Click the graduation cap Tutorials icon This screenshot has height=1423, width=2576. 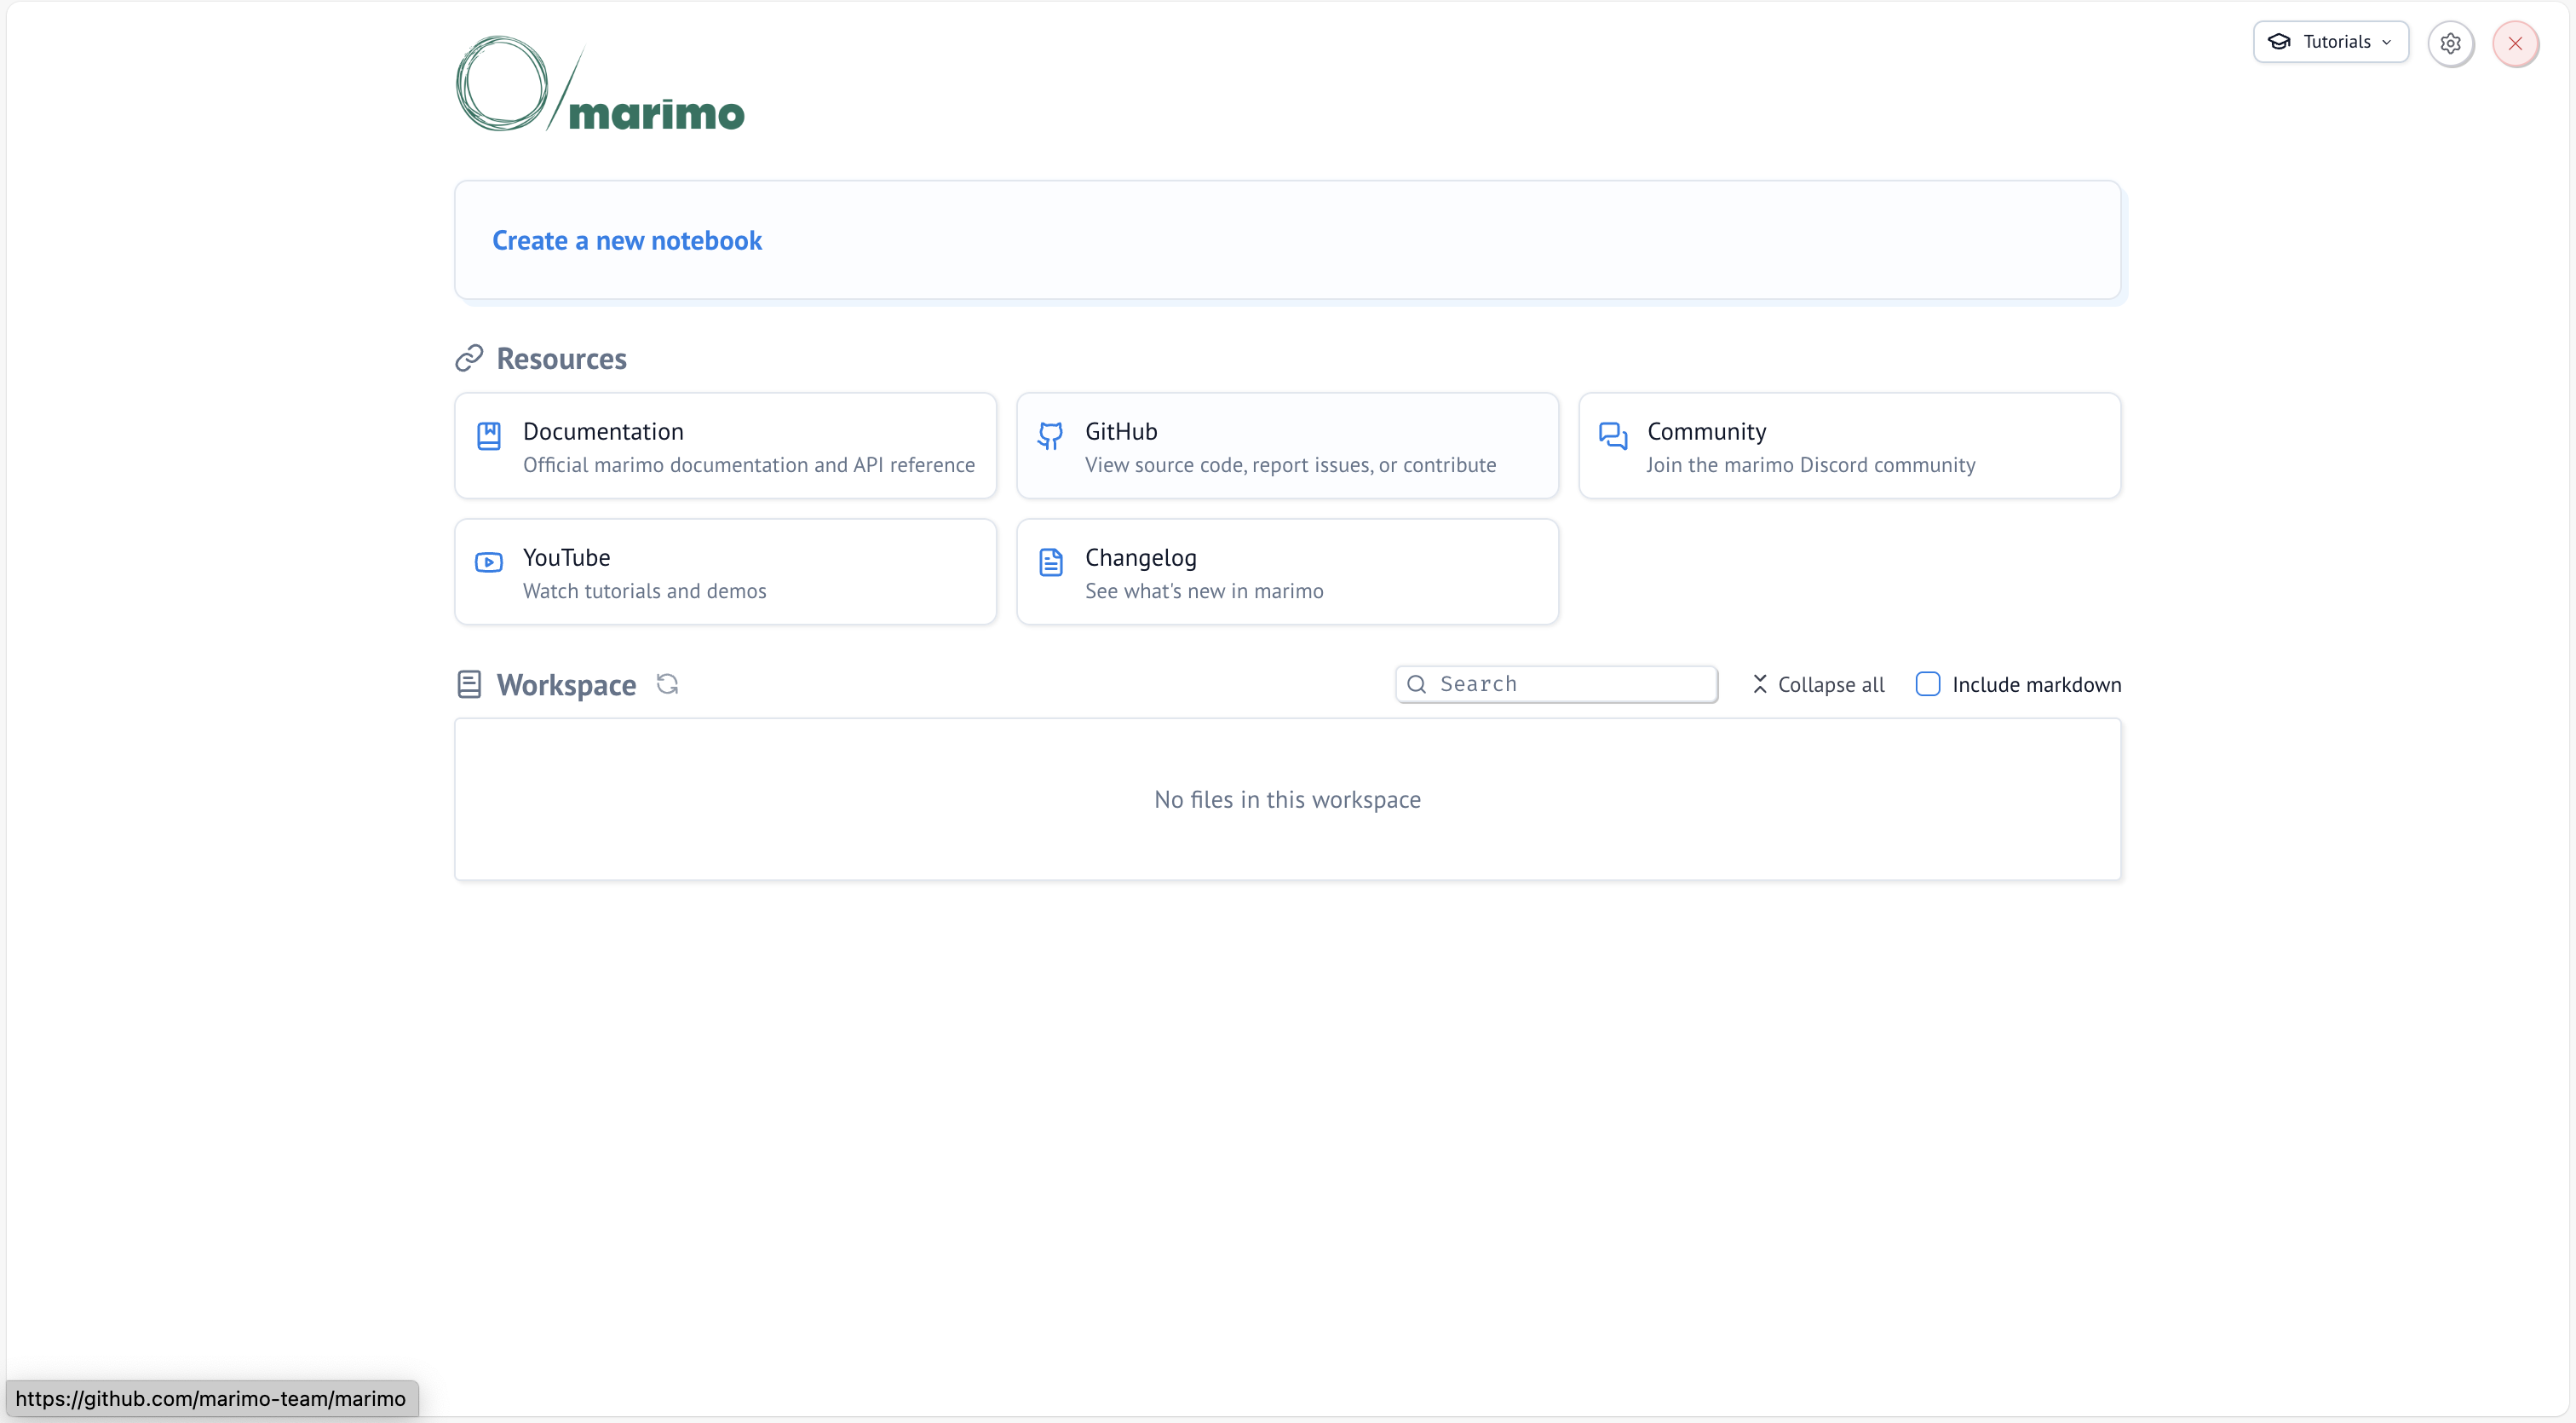[x=2279, y=42]
